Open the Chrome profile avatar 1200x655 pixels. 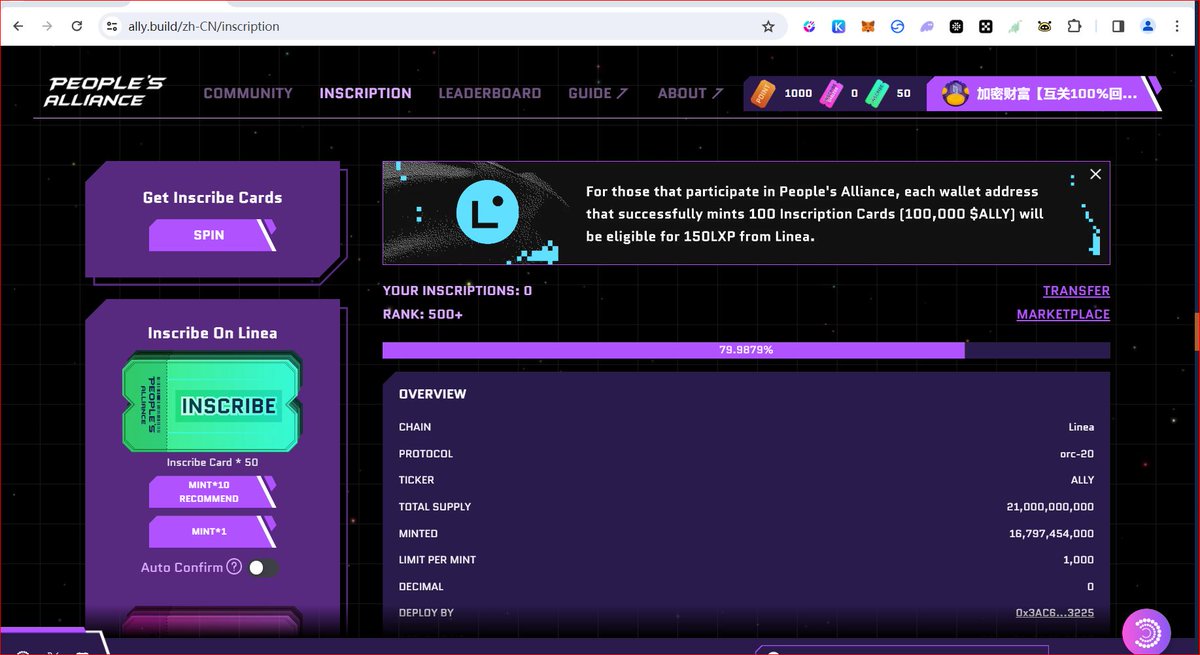pyautogui.click(x=1148, y=27)
